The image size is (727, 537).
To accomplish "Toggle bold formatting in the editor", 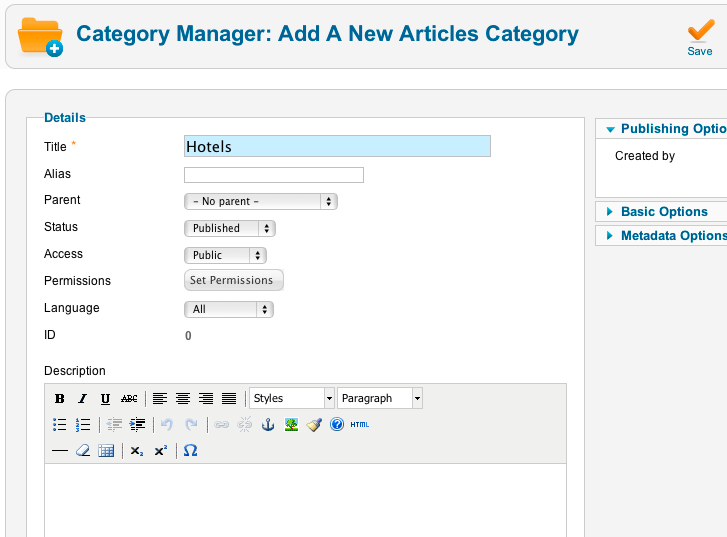I will point(60,398).
